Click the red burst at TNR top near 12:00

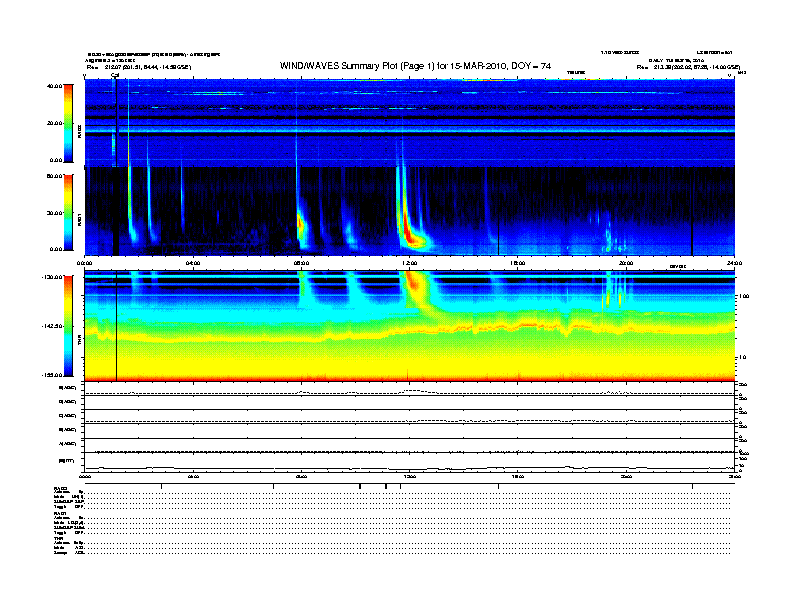(x=413, y=282)
